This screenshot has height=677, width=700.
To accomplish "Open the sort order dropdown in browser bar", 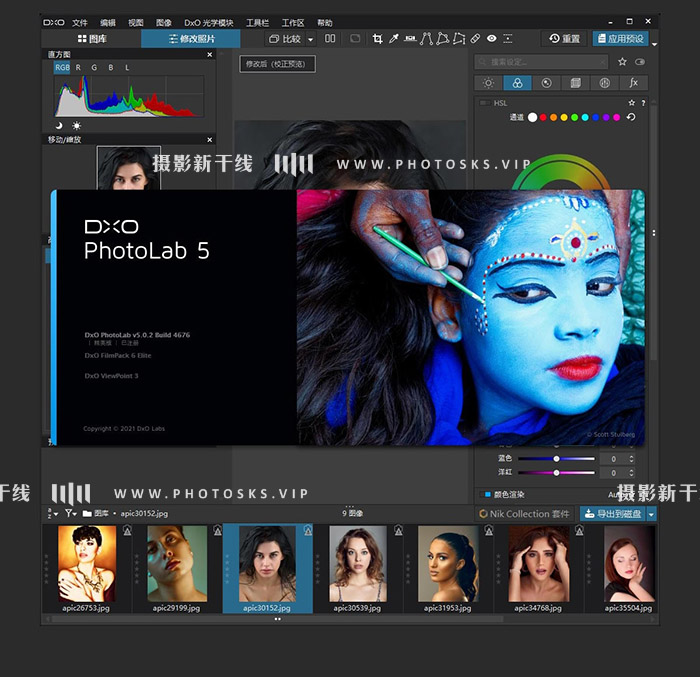I will [x=53, y=514].
